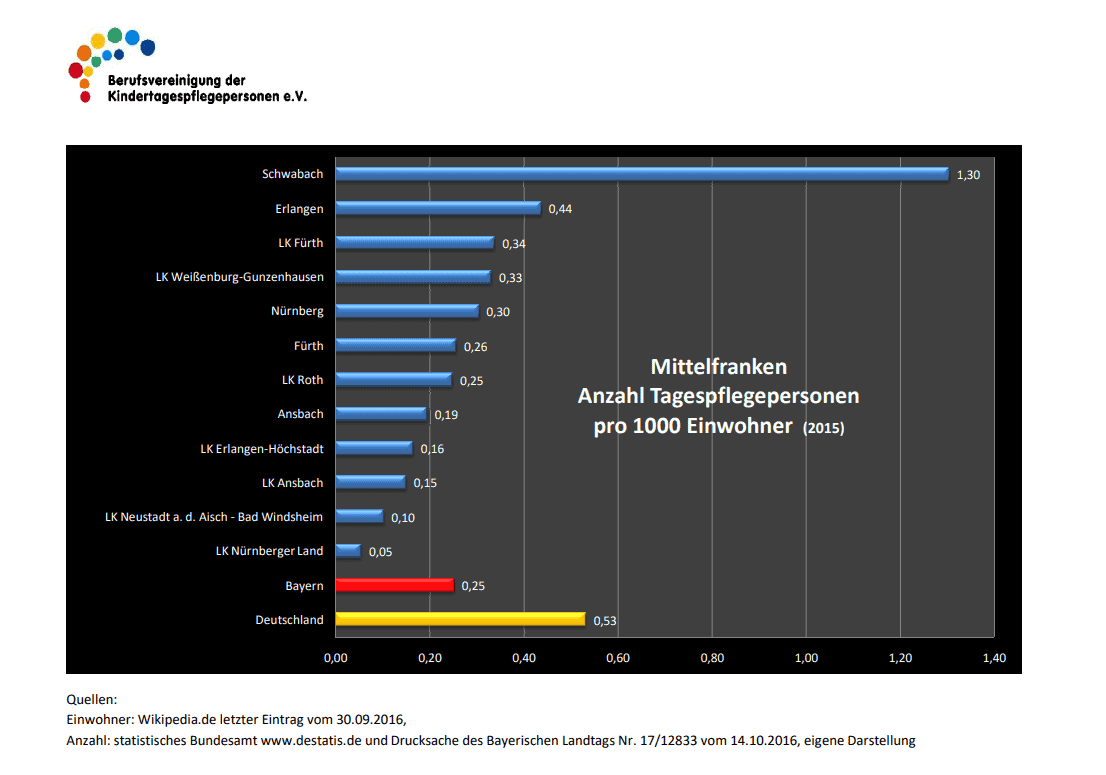Click the LK Nürnberger Land bar
The image size is (1106, 775).
coord(348,551)
